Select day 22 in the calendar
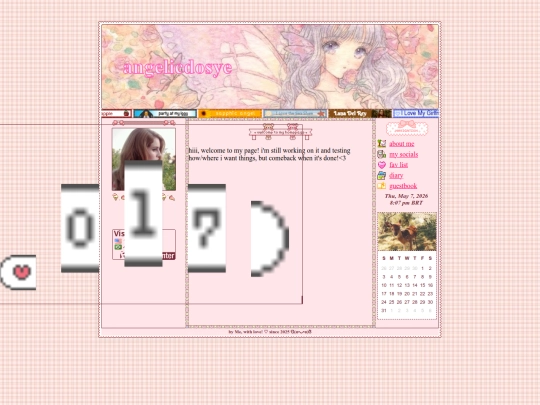Viewport: 540px width, 405px height. click(x=423, y=294)
